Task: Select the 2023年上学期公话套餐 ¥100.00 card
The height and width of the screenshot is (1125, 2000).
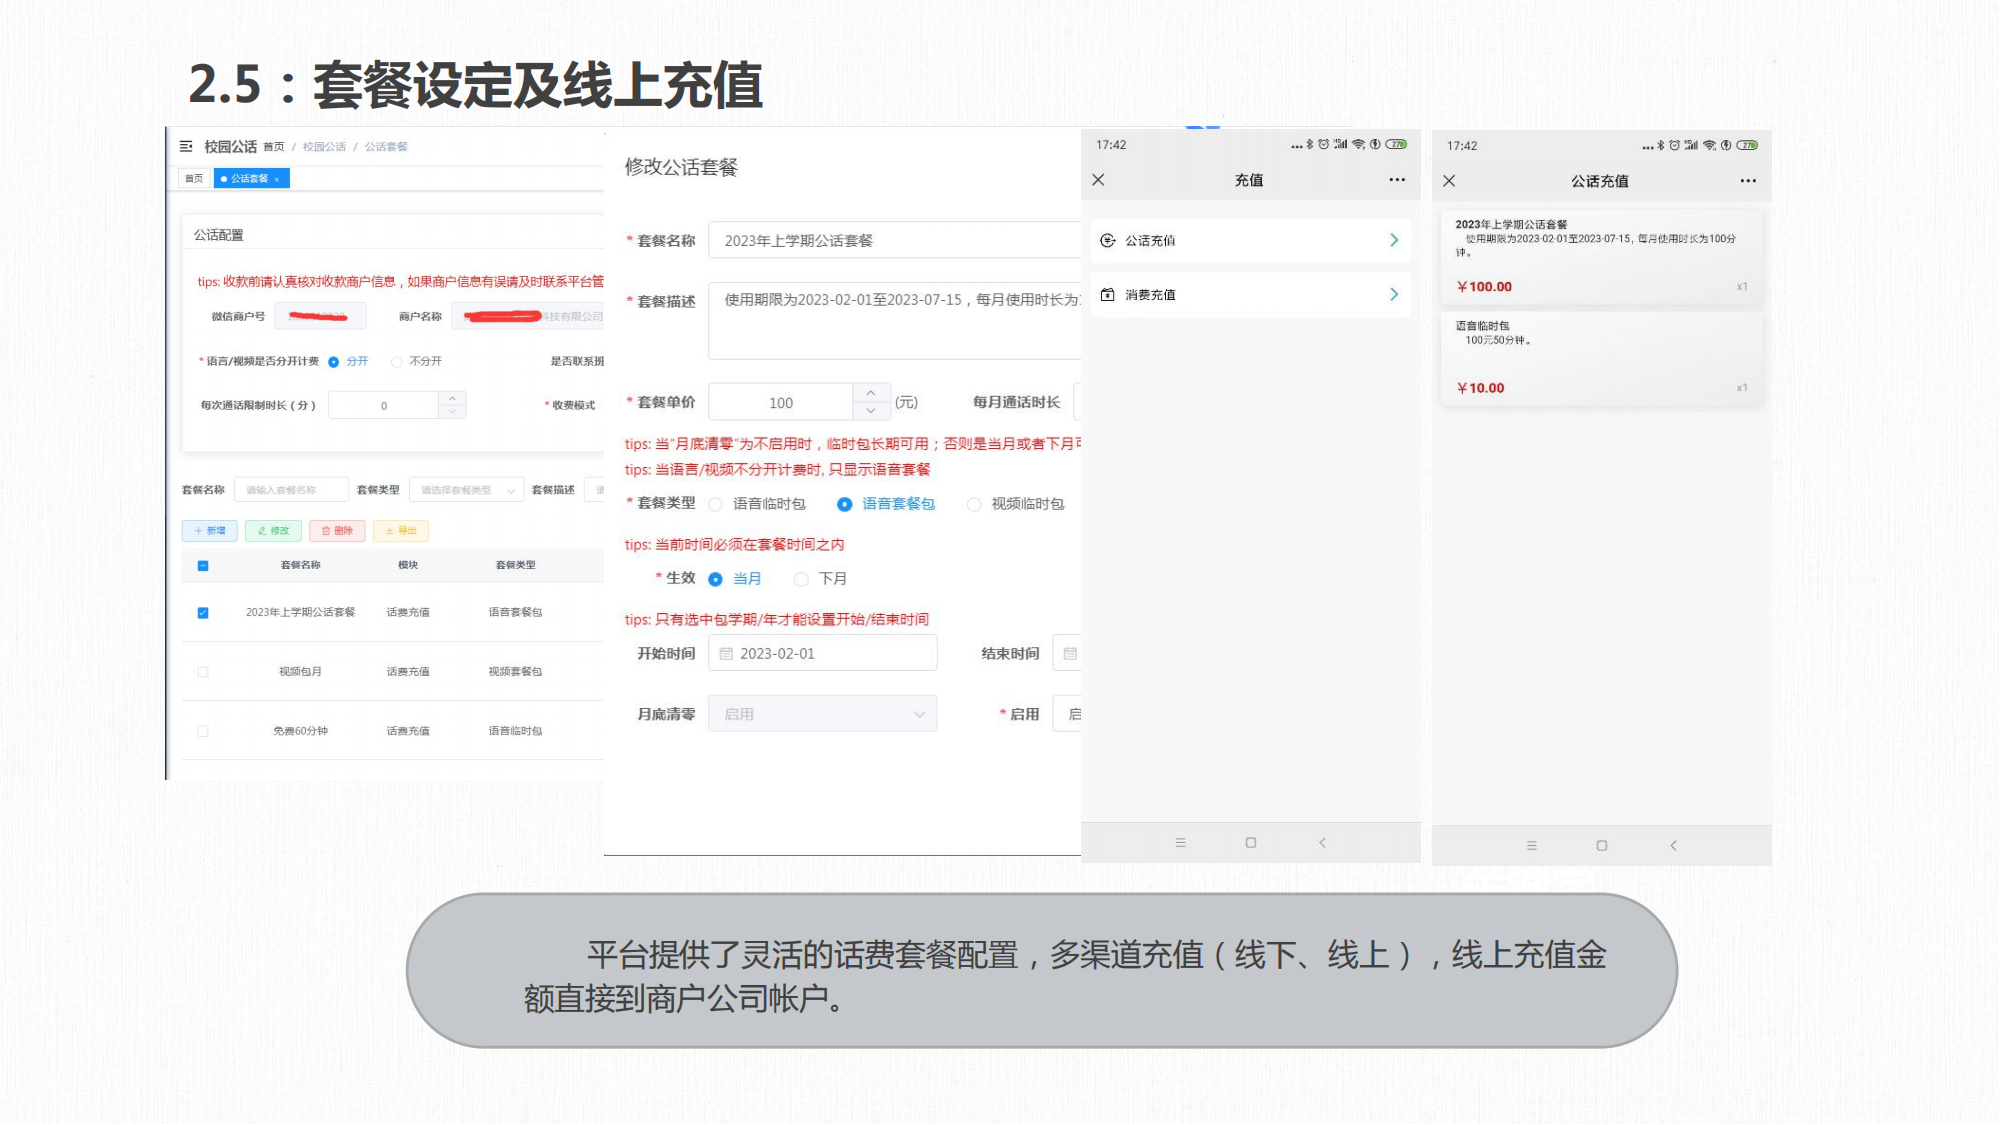Action: point(1601,256)
